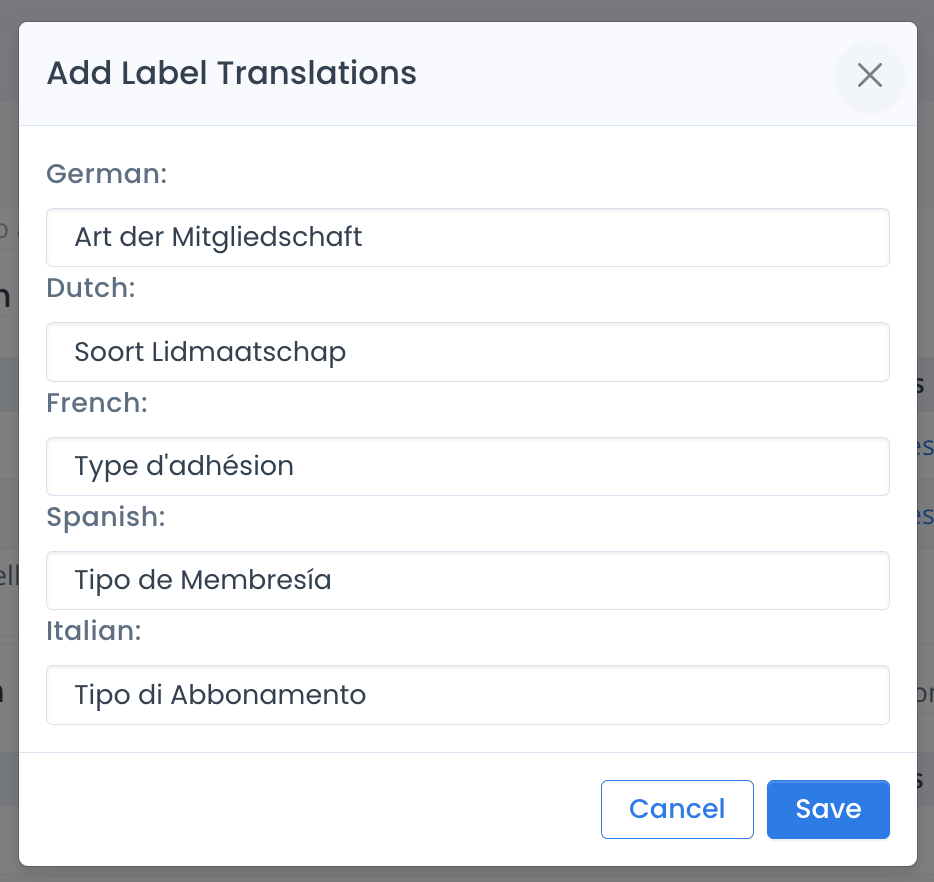Click the 'Spanish:' field label
Viewport: 934px width, 882px height.
(x=106, y=517)
